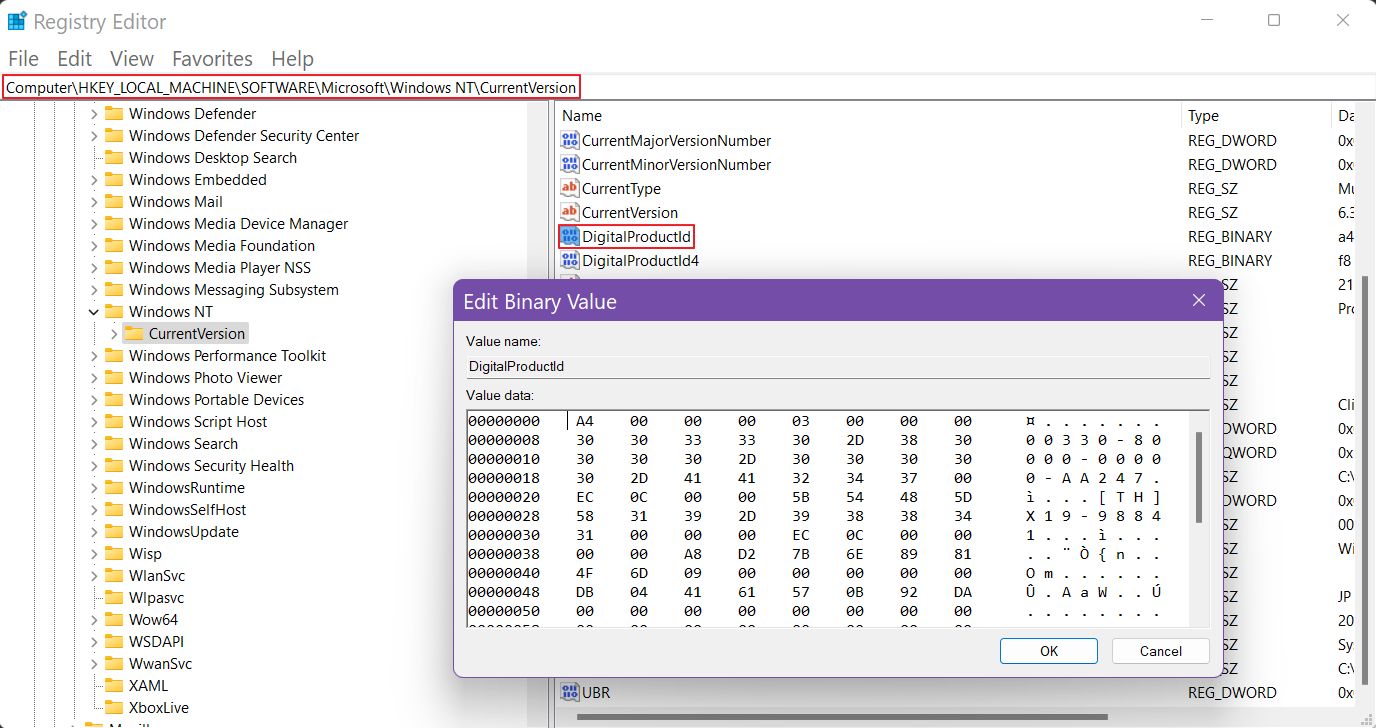Click inside the registry path address bar
Screen dimensions: 1376x728
[292, 87]
